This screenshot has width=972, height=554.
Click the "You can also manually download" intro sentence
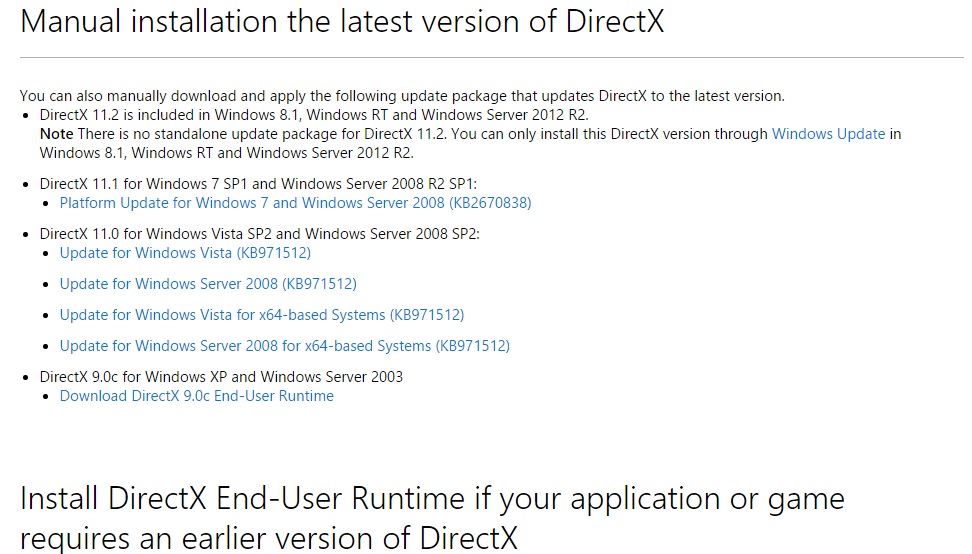402,96
